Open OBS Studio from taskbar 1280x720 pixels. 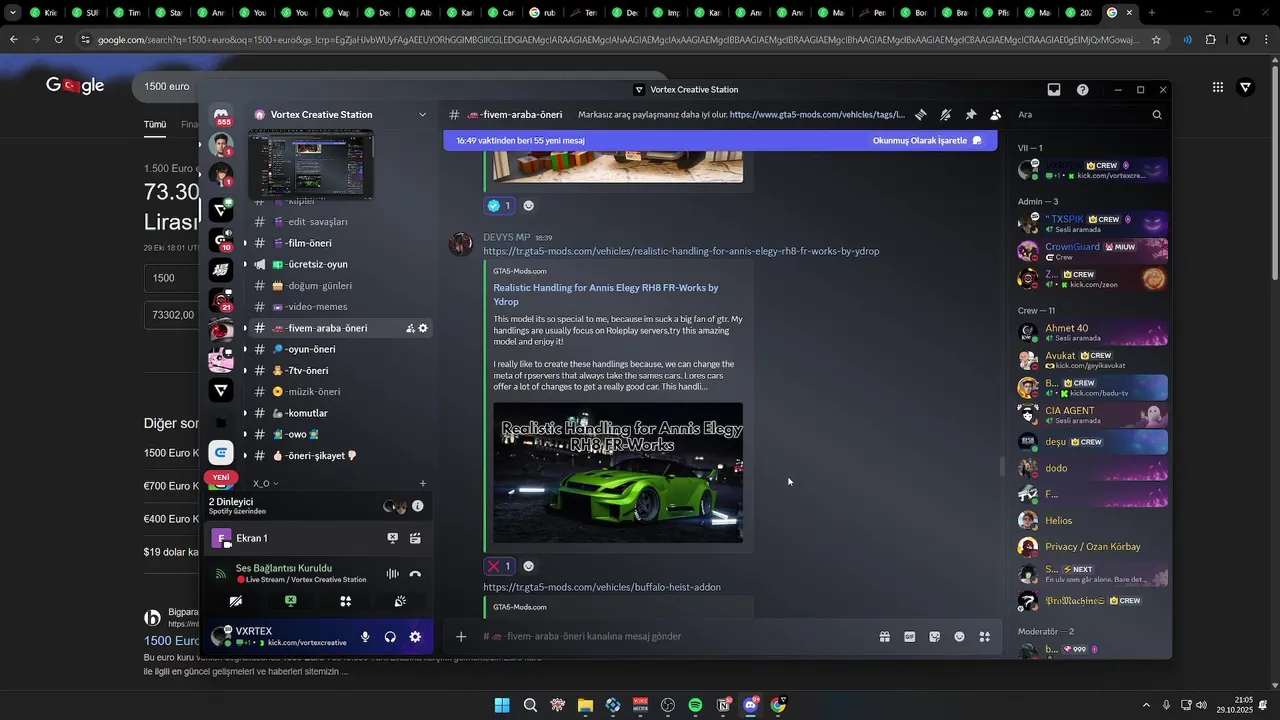tap(668, 705)
